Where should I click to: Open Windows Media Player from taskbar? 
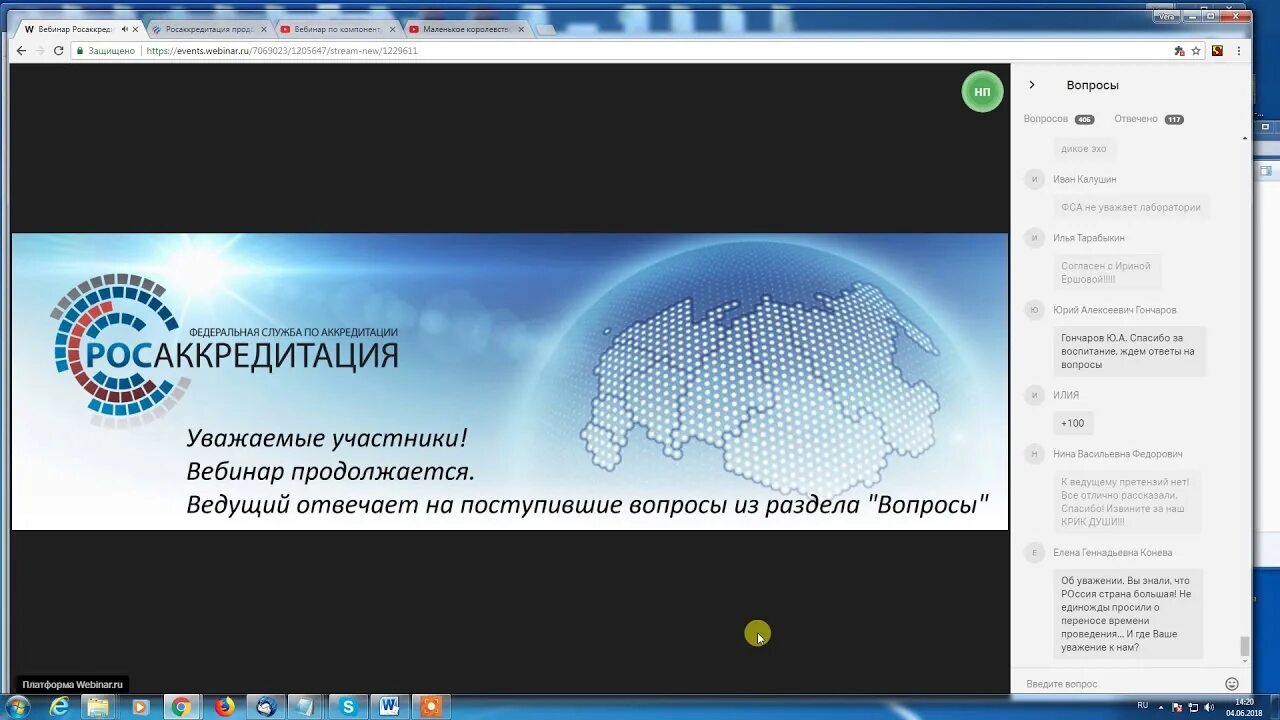click(x=139, y=707)
